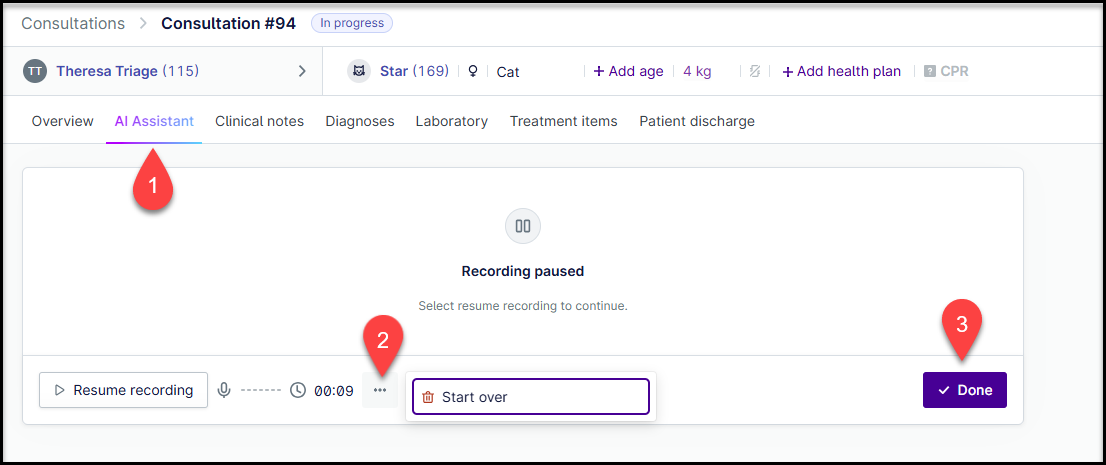Click the three-dot more options button
Image resolution: width=1106 pixels, height=465 pixels.
click(380, 390)
